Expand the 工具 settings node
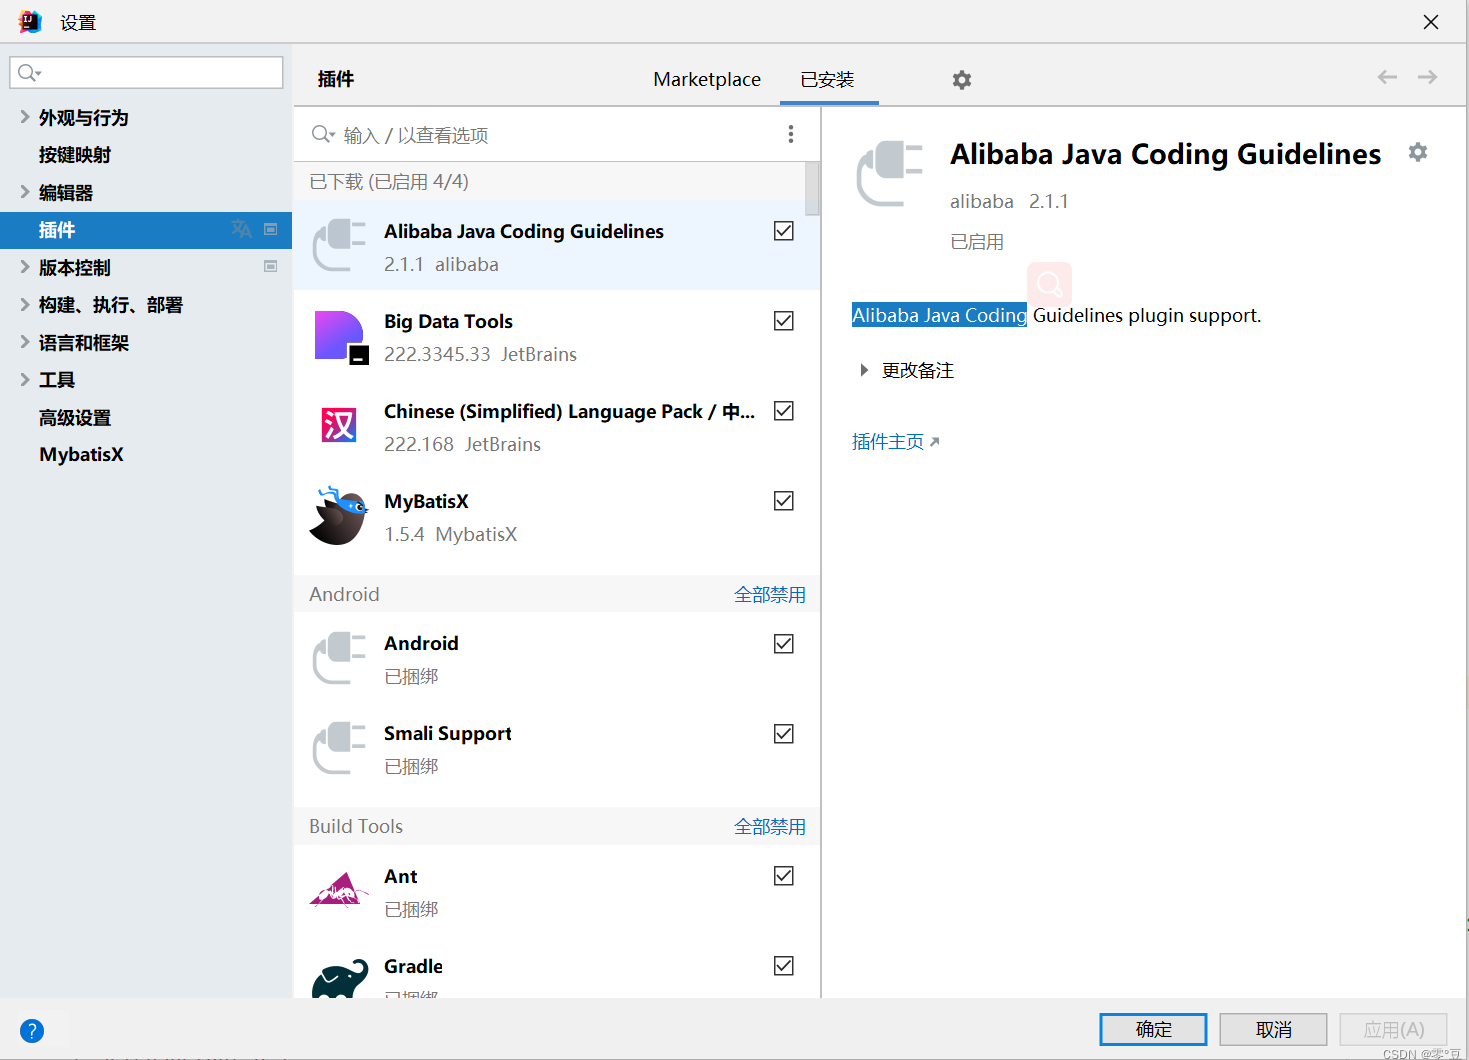Screen dimensions: 1469x1060 pos(24,379)
